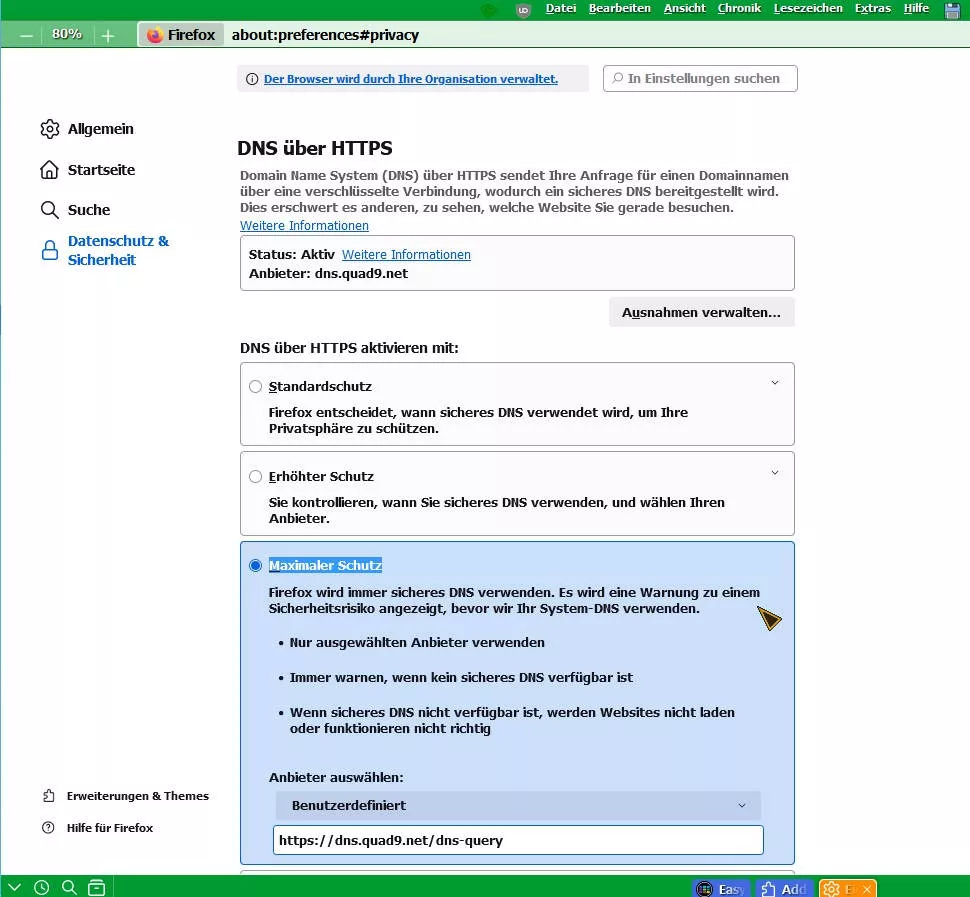Screen dimensions: 970x897
Task: Open the Chronik menu
Action: (x=739, y=8)
